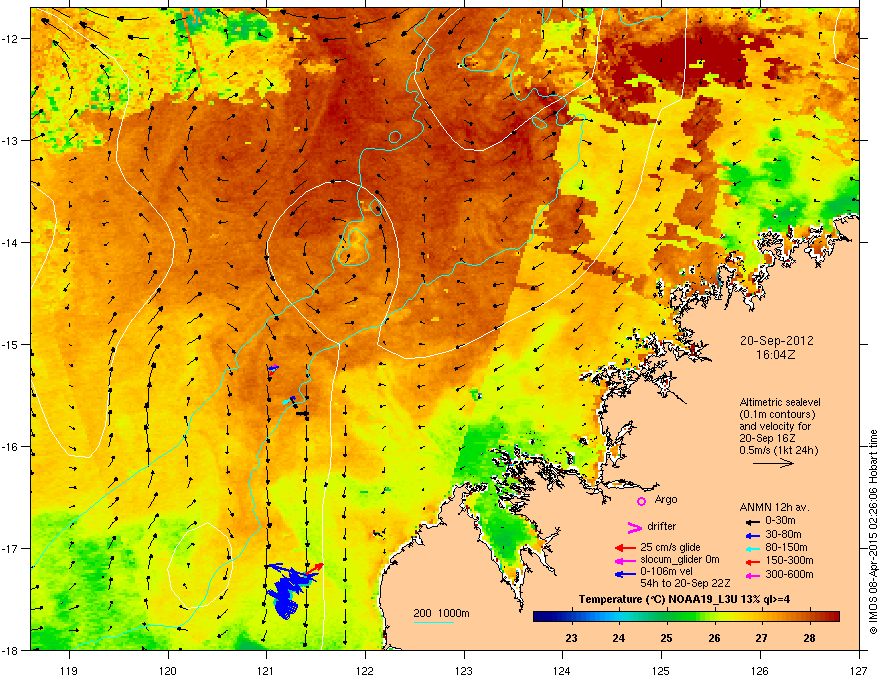This screenshot has height=680, width=880.
Task: Click the colorbar tick label 23
Action: pos(571,638)
